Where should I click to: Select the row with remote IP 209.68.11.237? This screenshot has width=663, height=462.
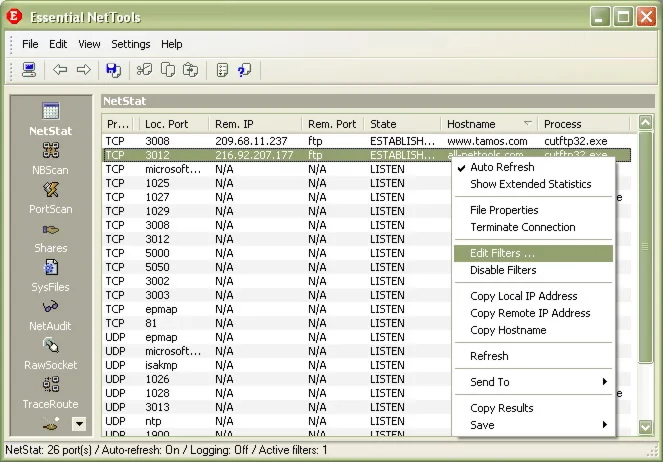251,141
